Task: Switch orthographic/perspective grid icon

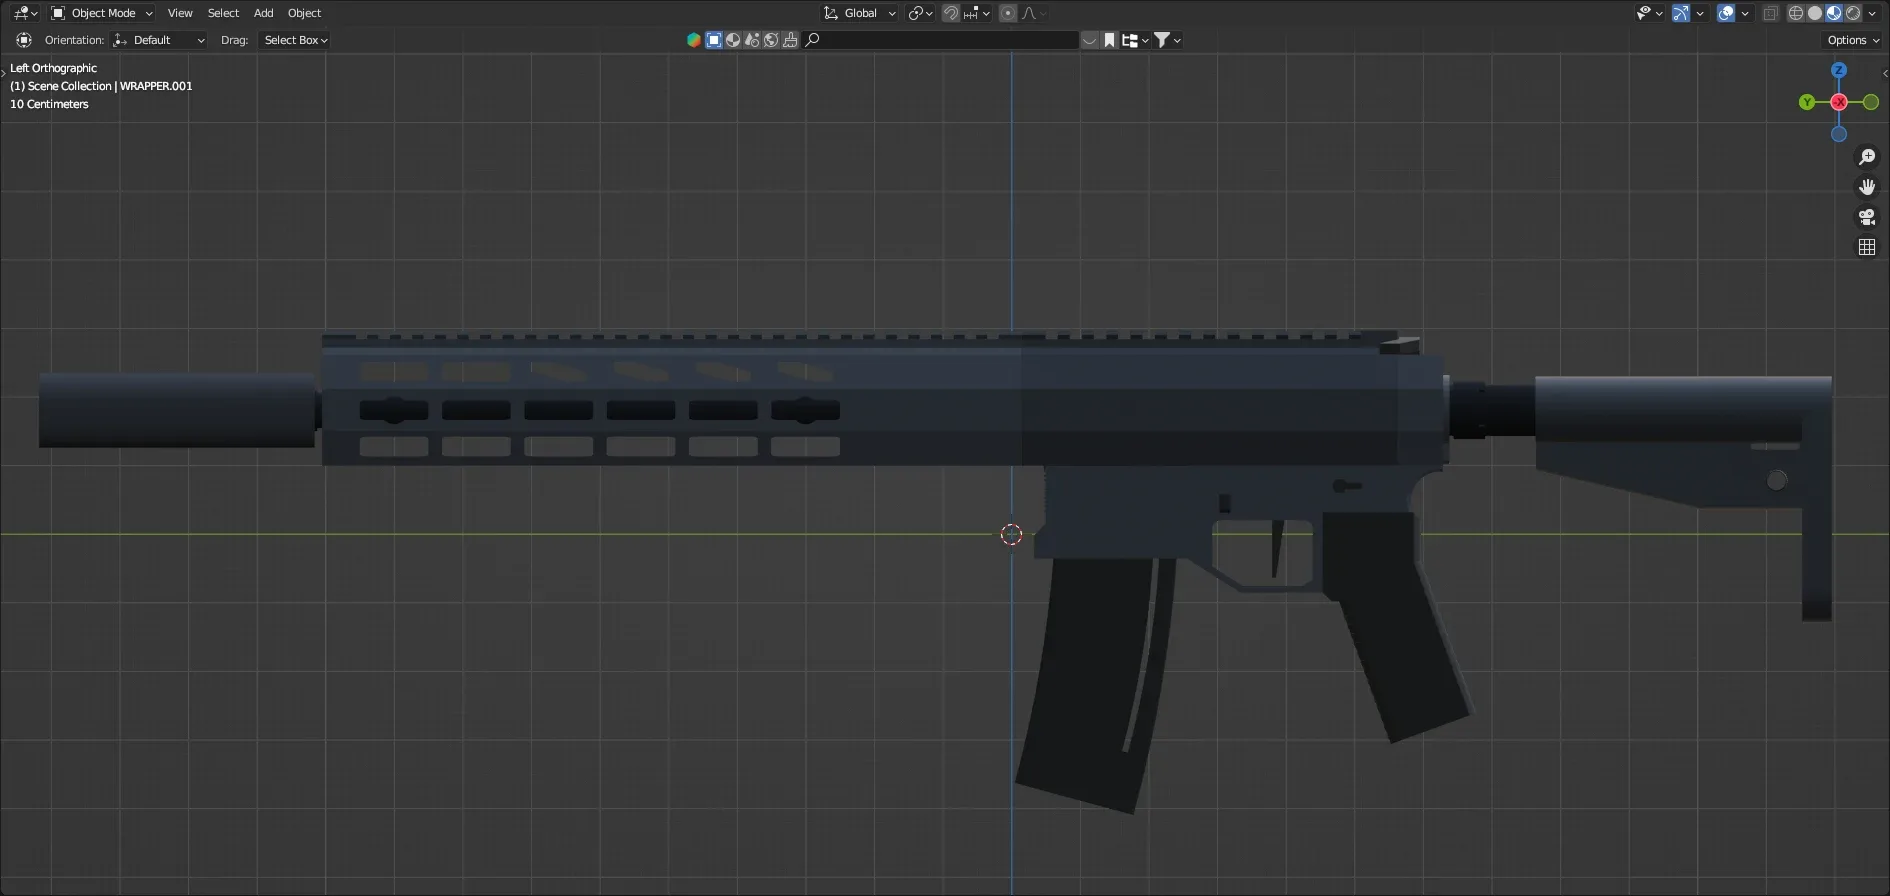Action: click(1867, 247)
